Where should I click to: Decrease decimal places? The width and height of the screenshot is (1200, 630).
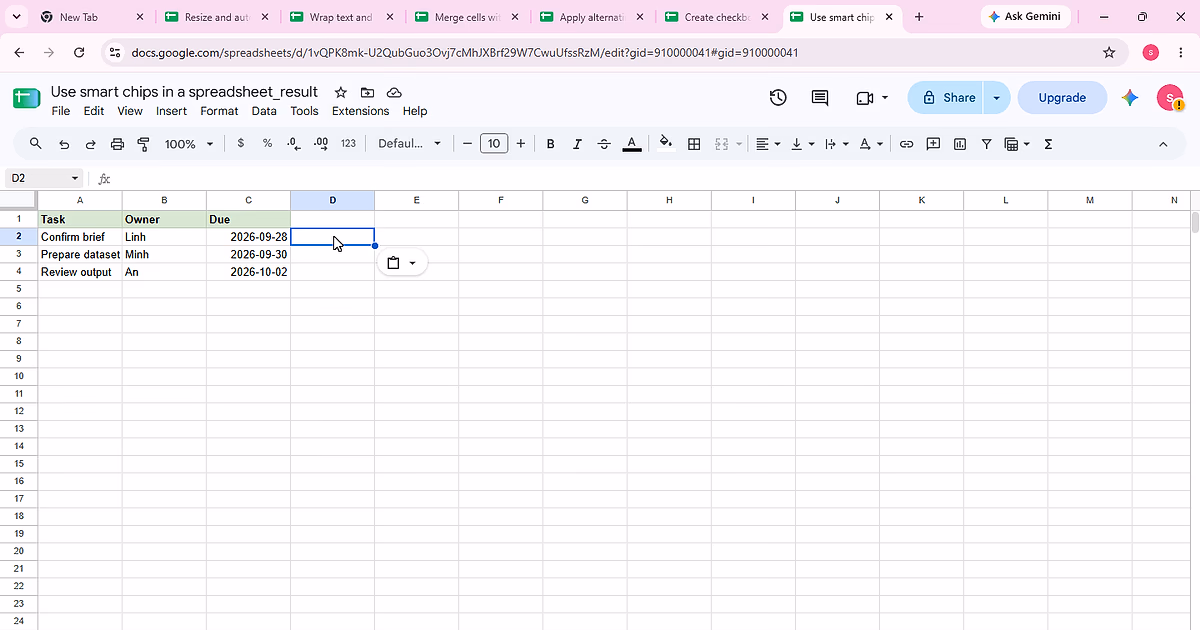[x=293, y=144]
